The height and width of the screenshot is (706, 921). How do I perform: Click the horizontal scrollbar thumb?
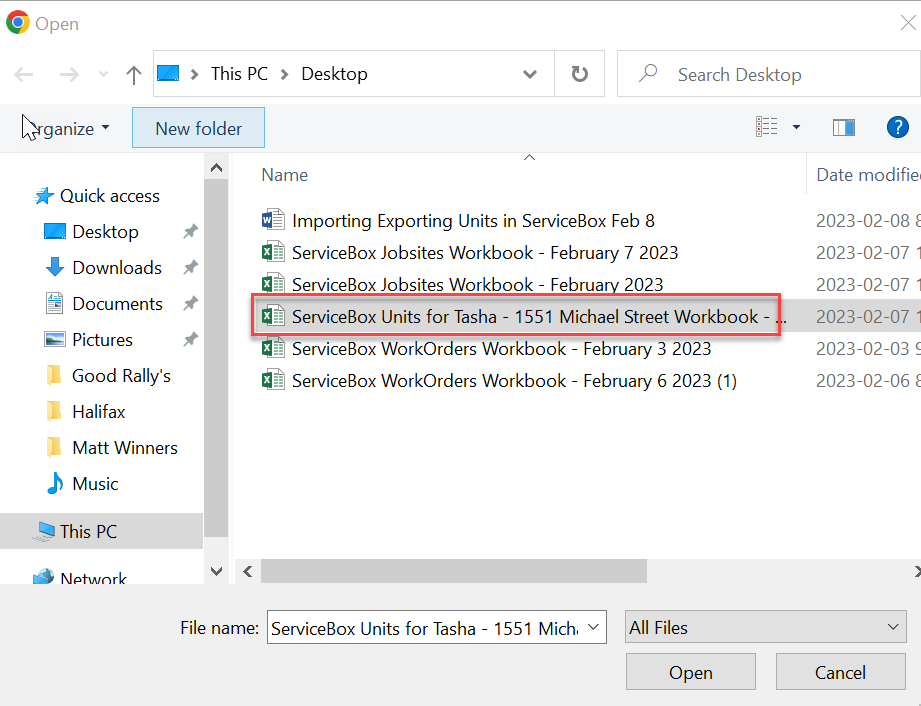coord(453,571)
